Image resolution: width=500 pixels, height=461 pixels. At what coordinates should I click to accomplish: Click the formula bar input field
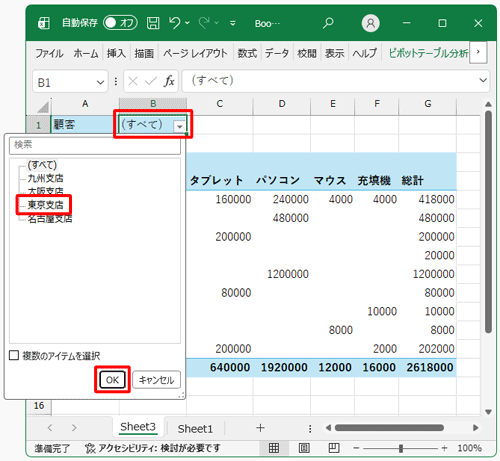[x=329, y=81]
